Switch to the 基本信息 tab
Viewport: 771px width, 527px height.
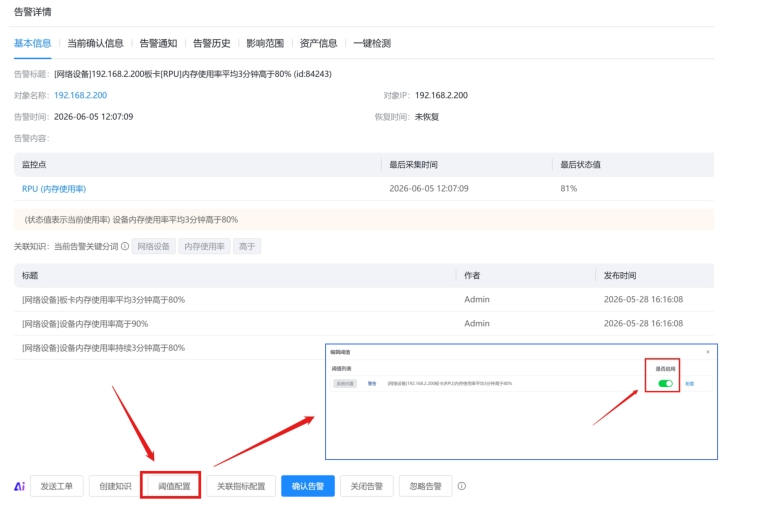32,43
